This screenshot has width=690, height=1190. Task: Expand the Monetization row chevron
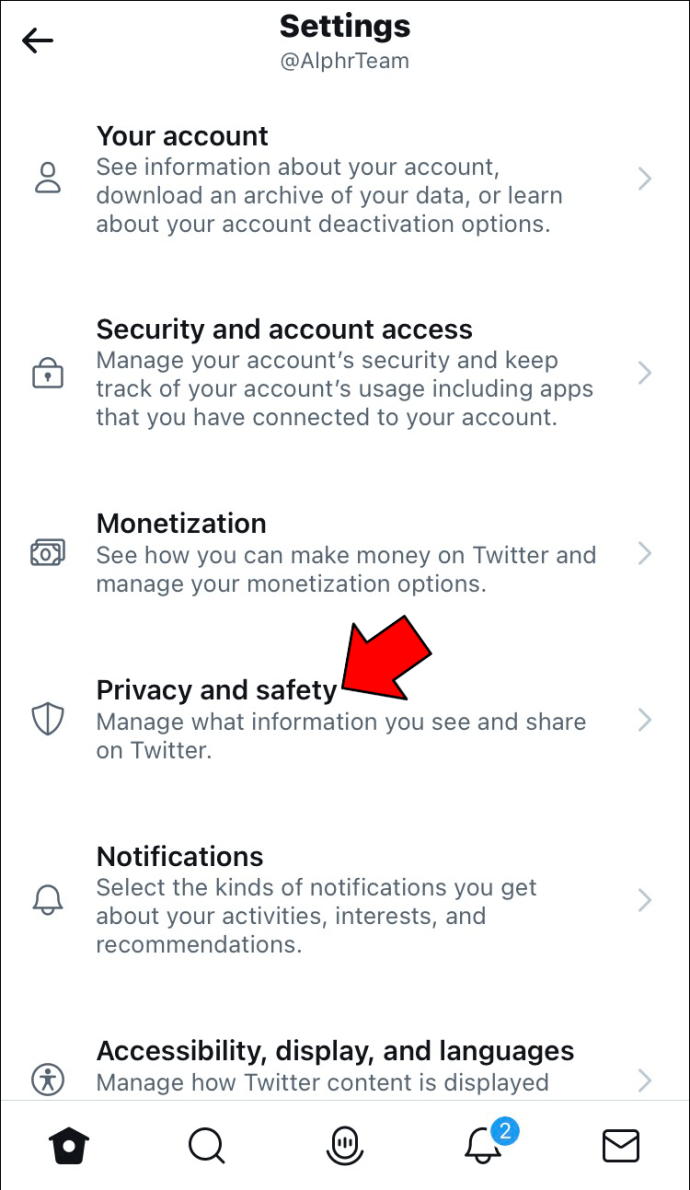644,553
